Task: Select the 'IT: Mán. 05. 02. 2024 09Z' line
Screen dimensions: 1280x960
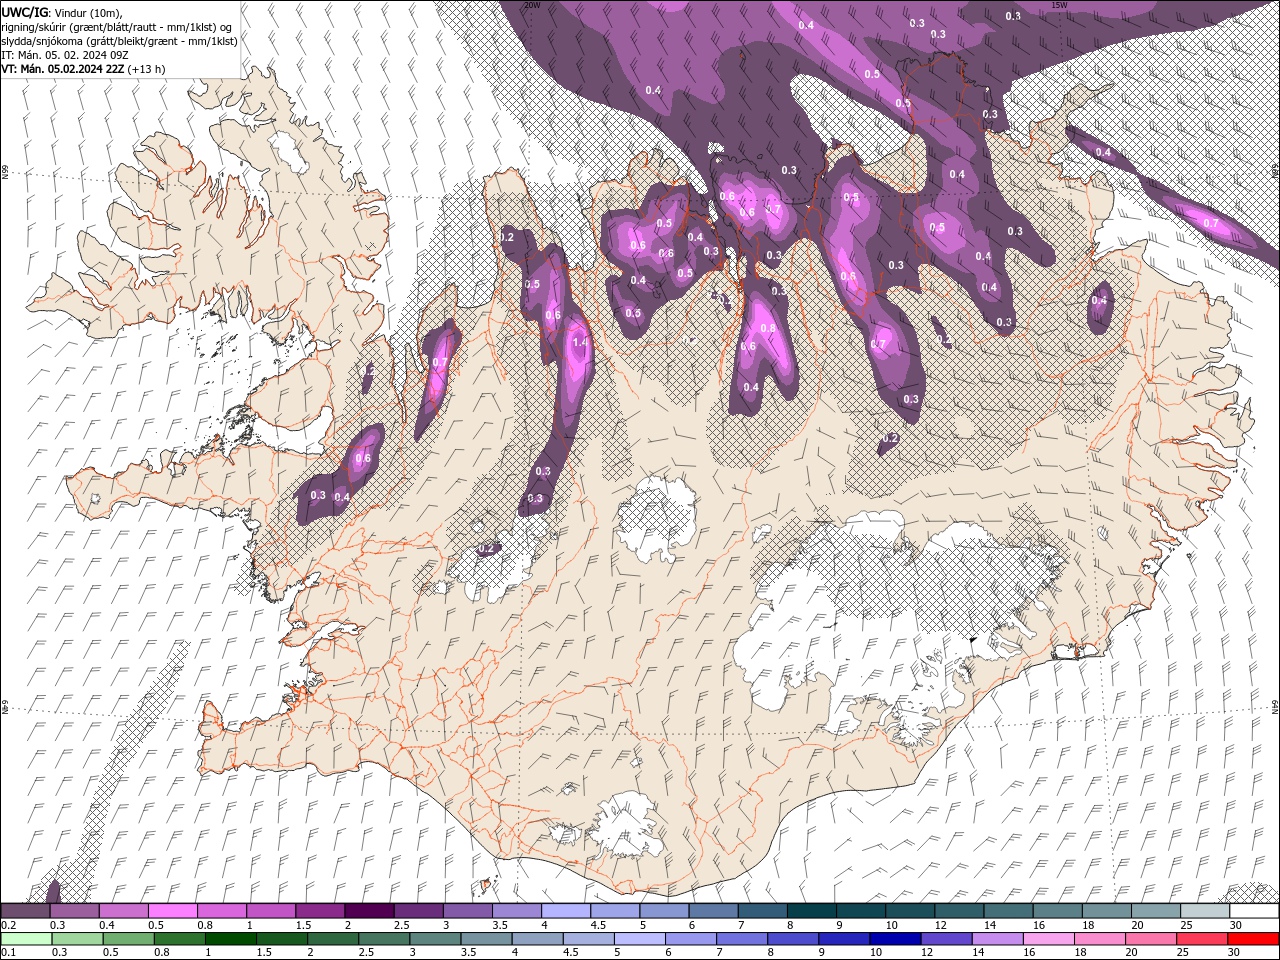Action: (x=65, y=55)
